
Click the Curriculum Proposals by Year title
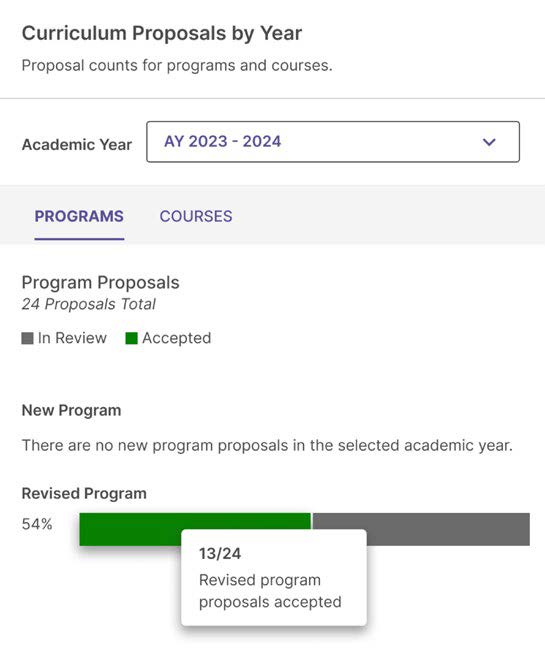(x=162, y=33)
